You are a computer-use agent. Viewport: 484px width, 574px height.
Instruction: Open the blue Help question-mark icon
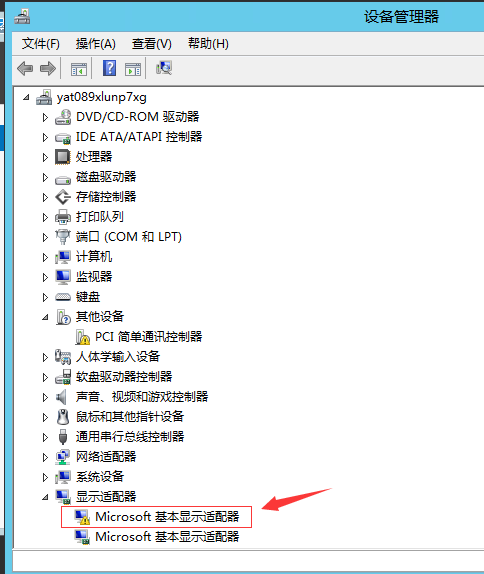(x=109, y=68)
